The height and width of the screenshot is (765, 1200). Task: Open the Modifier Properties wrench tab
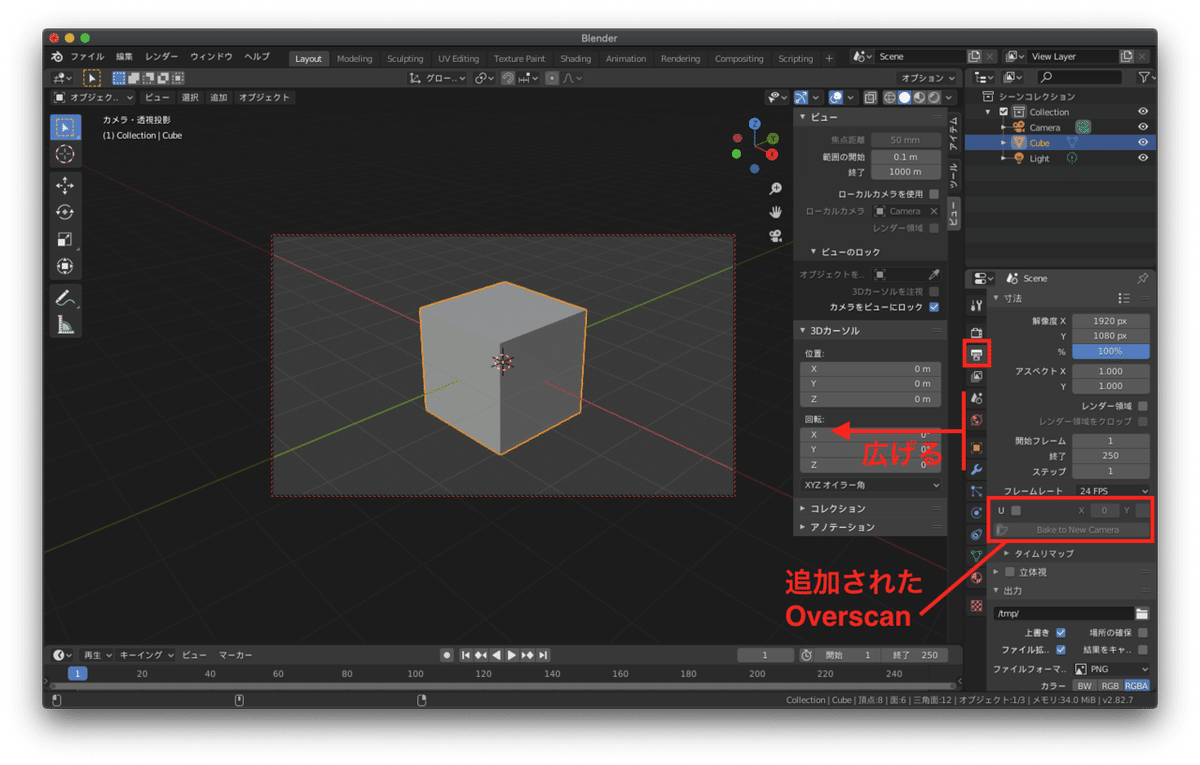976,468
